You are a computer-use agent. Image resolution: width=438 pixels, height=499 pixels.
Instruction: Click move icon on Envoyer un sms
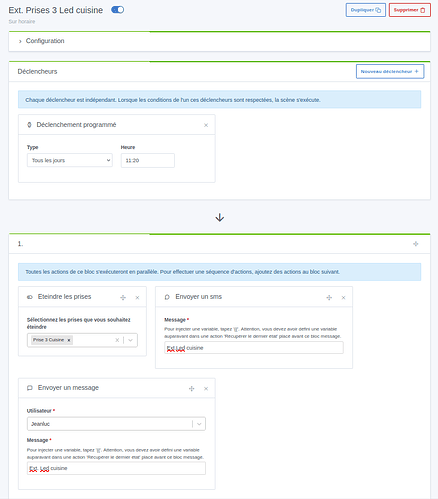329,297
